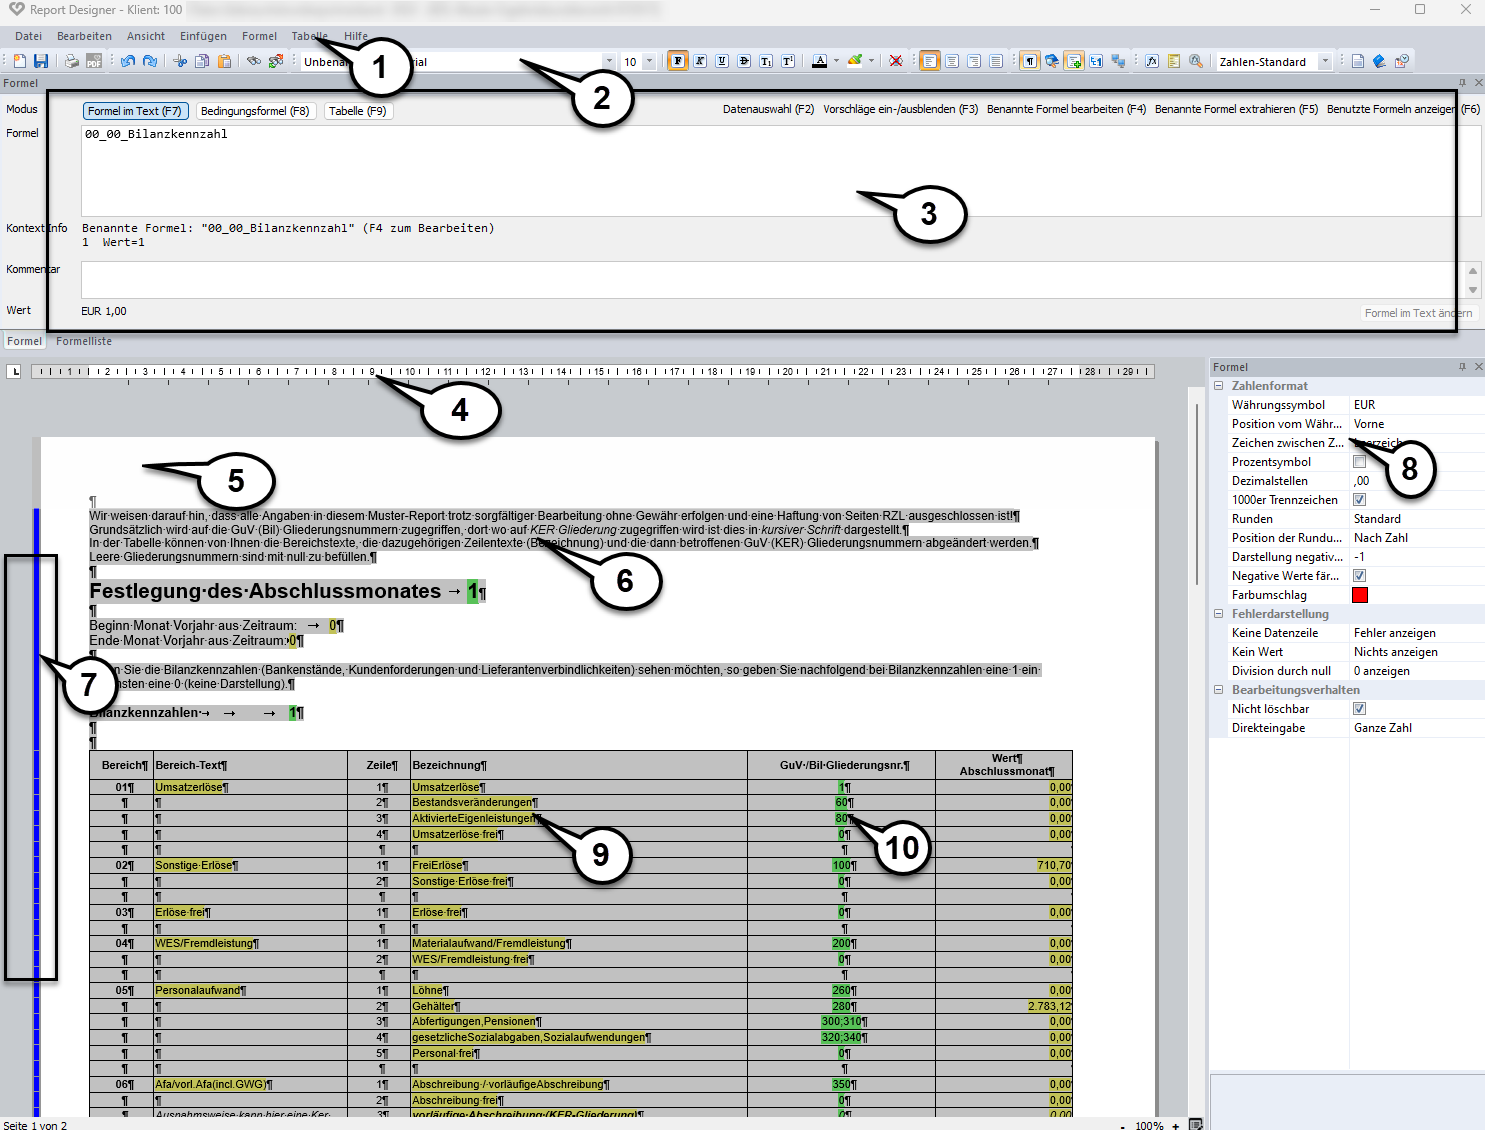Viewport: 1485px width, 1130px height.
Task: Open the Zahlen-Standard format dropdown
Action: [x=1325, y=62]
